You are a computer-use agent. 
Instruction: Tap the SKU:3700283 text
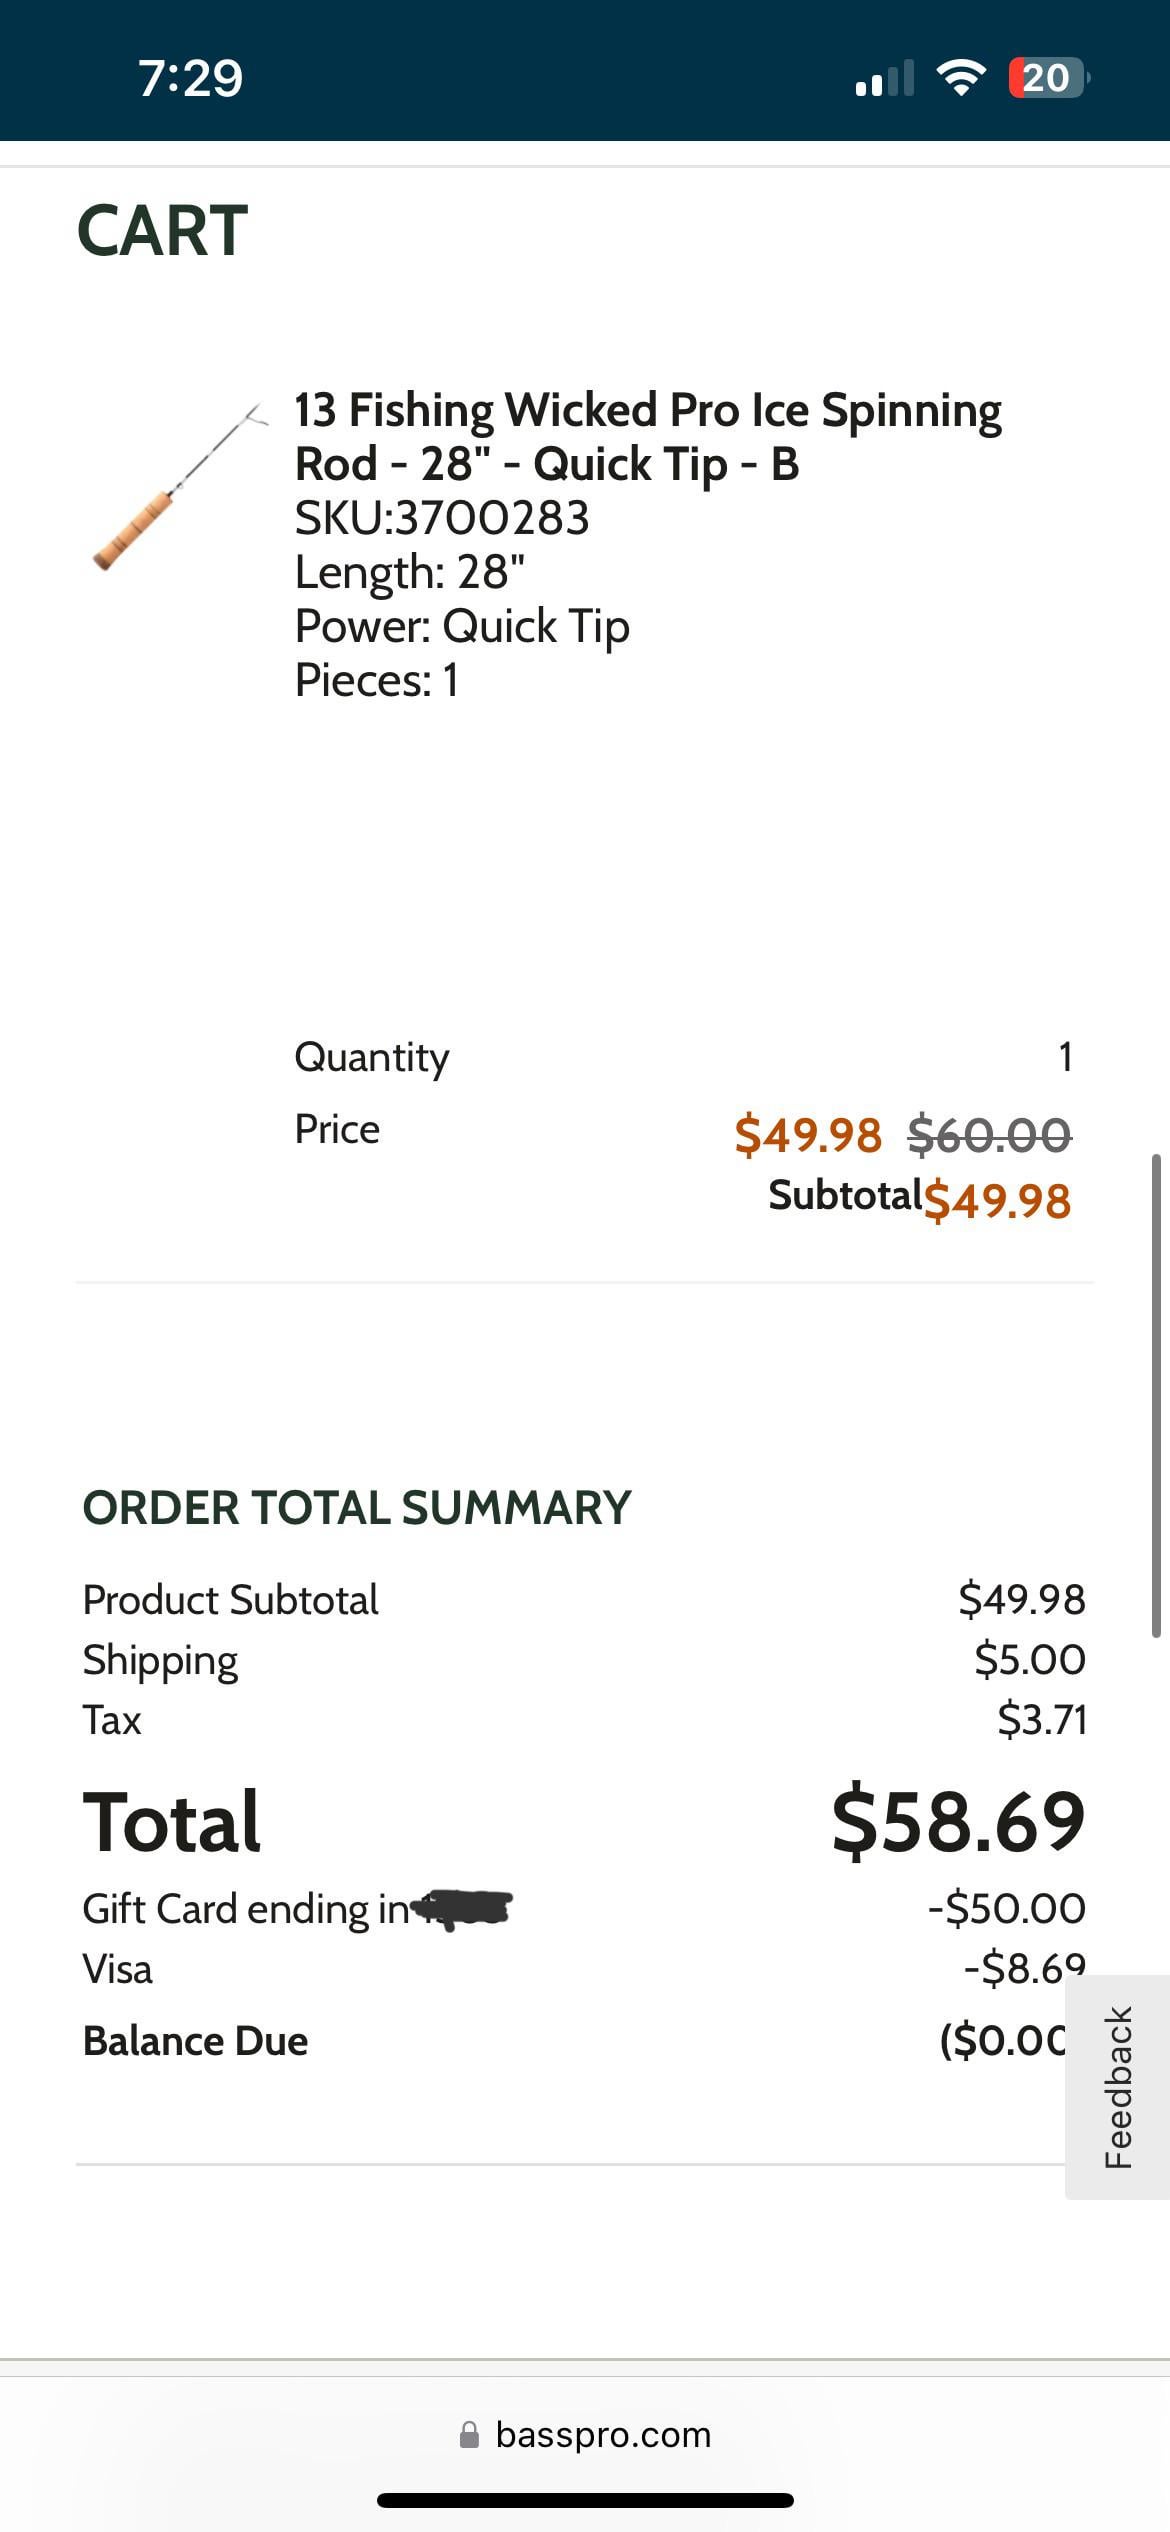(x=441, y=517)
